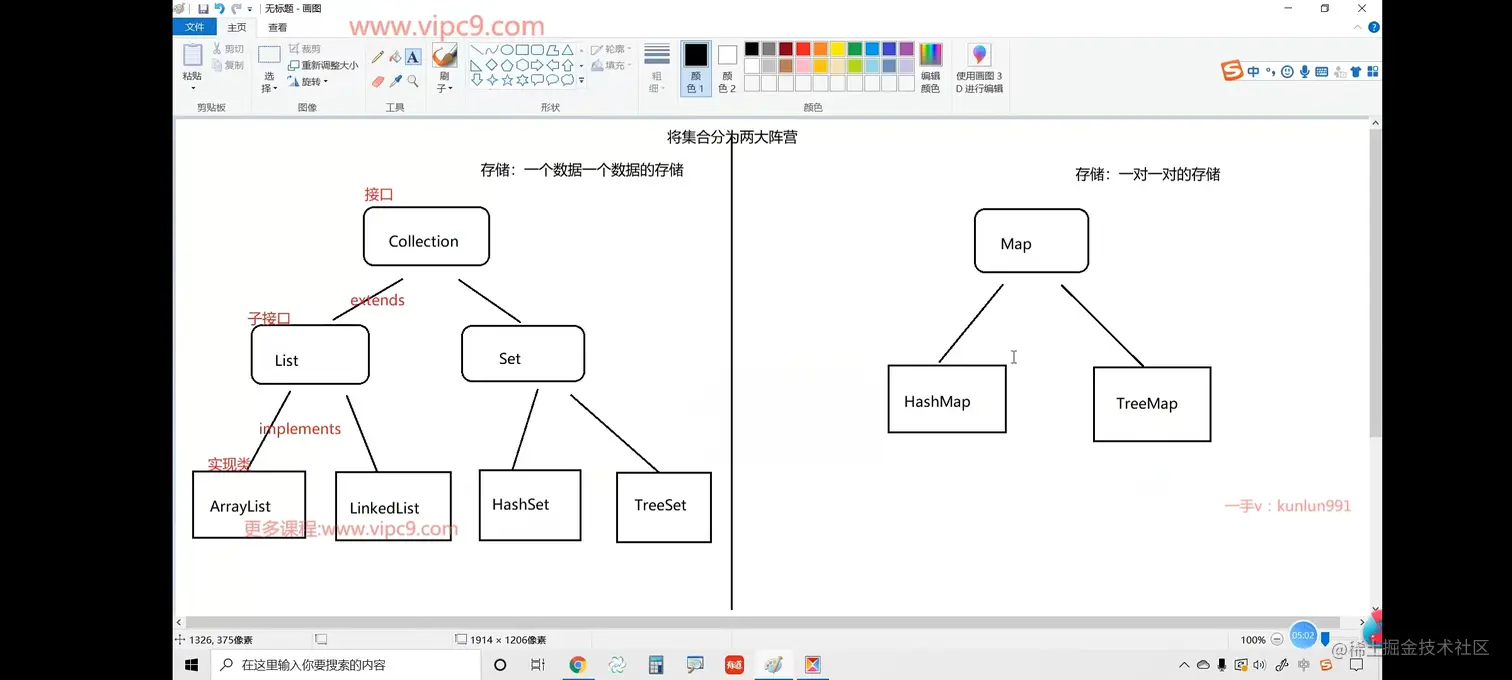Open the 文件 menu

click(194, 27)
